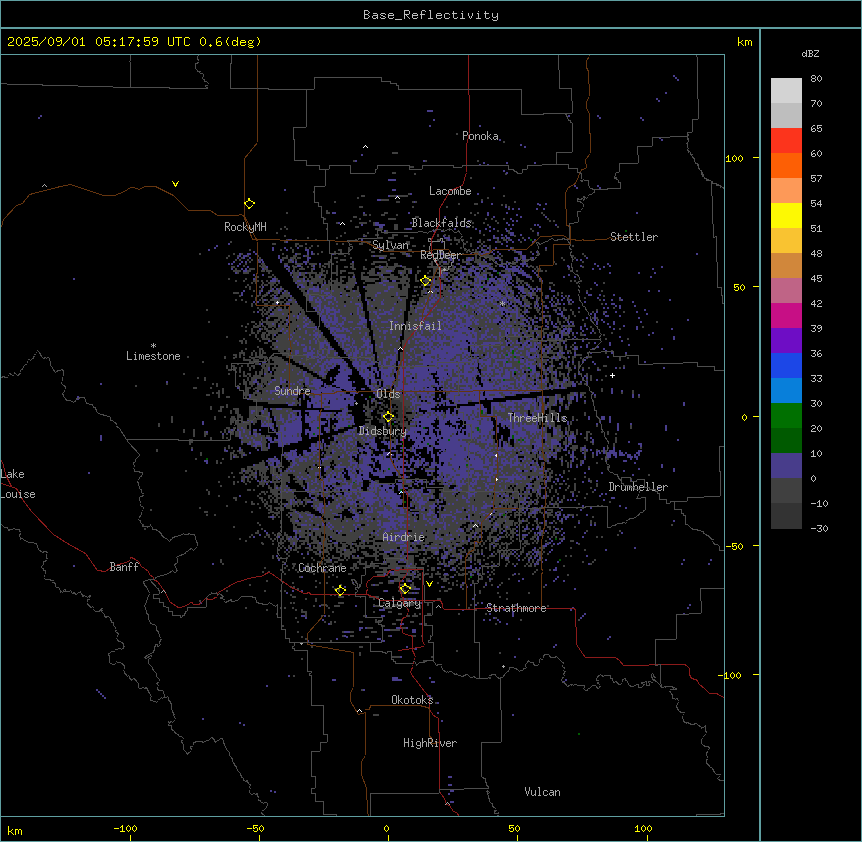Select the RockyMH map label

tap(245, 227)
